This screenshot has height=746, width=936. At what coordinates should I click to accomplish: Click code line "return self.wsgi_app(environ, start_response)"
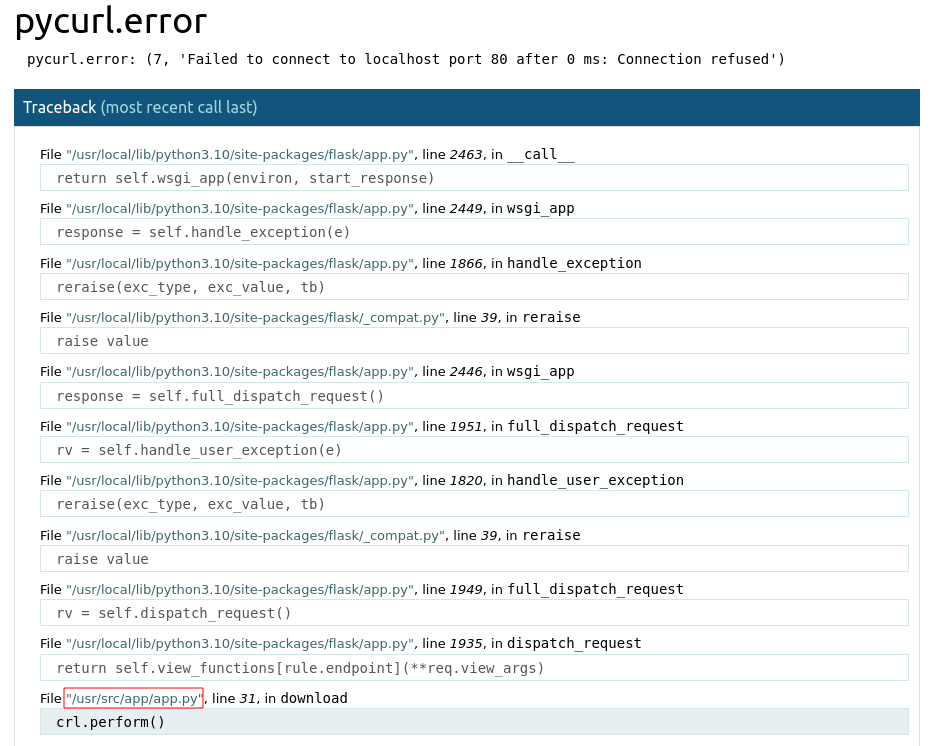pyautogui.click(x=474, y=178)
